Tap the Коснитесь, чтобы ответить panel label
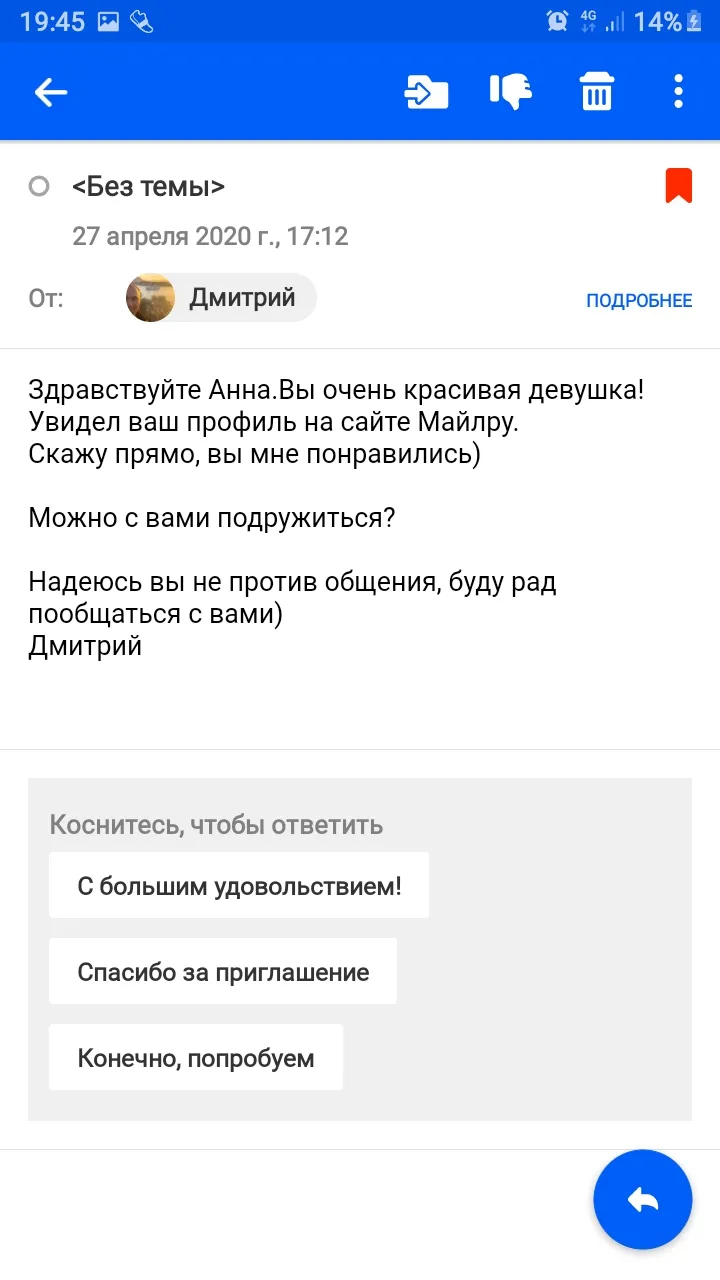720x1280 pixels. (216, 825)
